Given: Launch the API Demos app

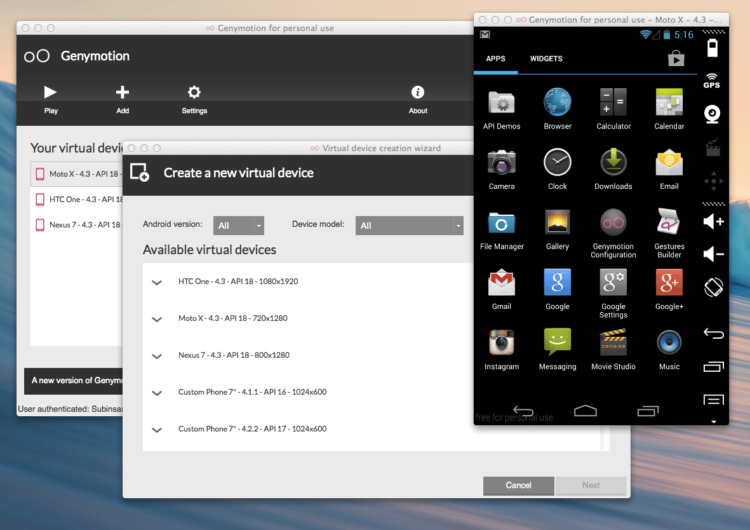Looking at the screenshot, I should pos(501,109).
